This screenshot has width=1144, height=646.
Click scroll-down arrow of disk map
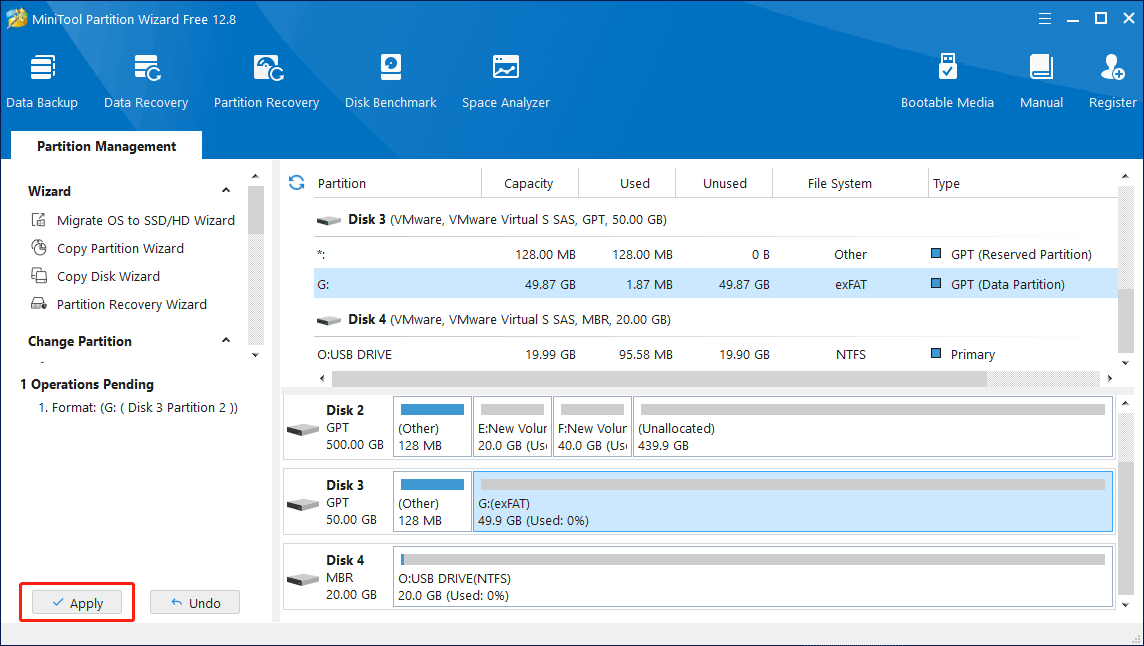click(1125, 604)
